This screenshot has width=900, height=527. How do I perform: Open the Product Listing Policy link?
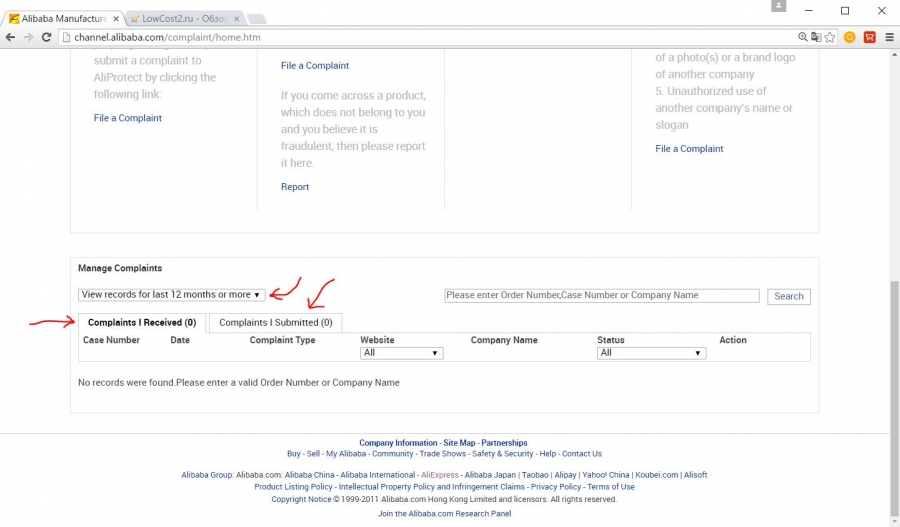tap(293, 487)
